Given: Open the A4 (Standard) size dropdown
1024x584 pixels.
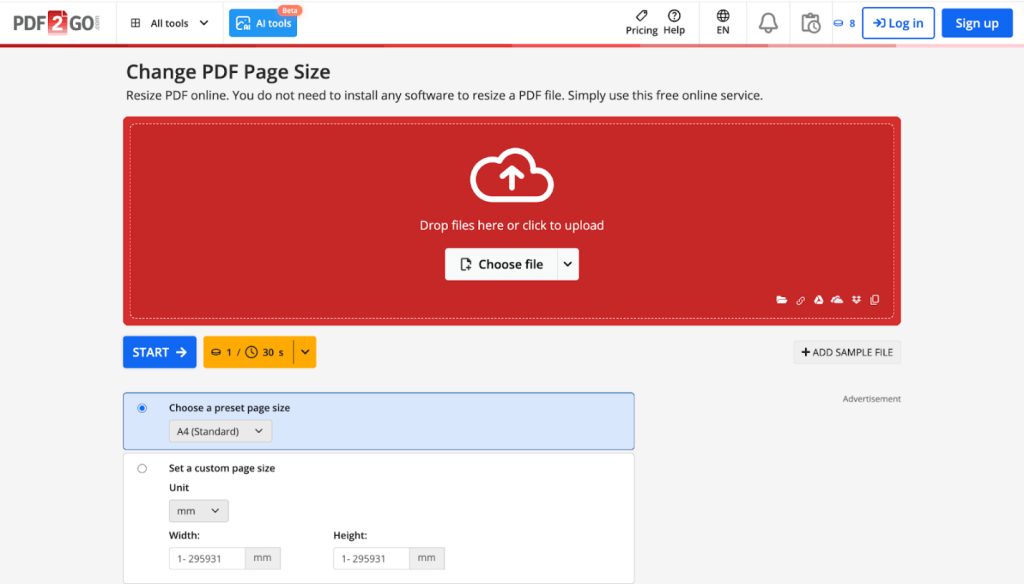Looking at the screenshot, I should [x=220, y=430].
